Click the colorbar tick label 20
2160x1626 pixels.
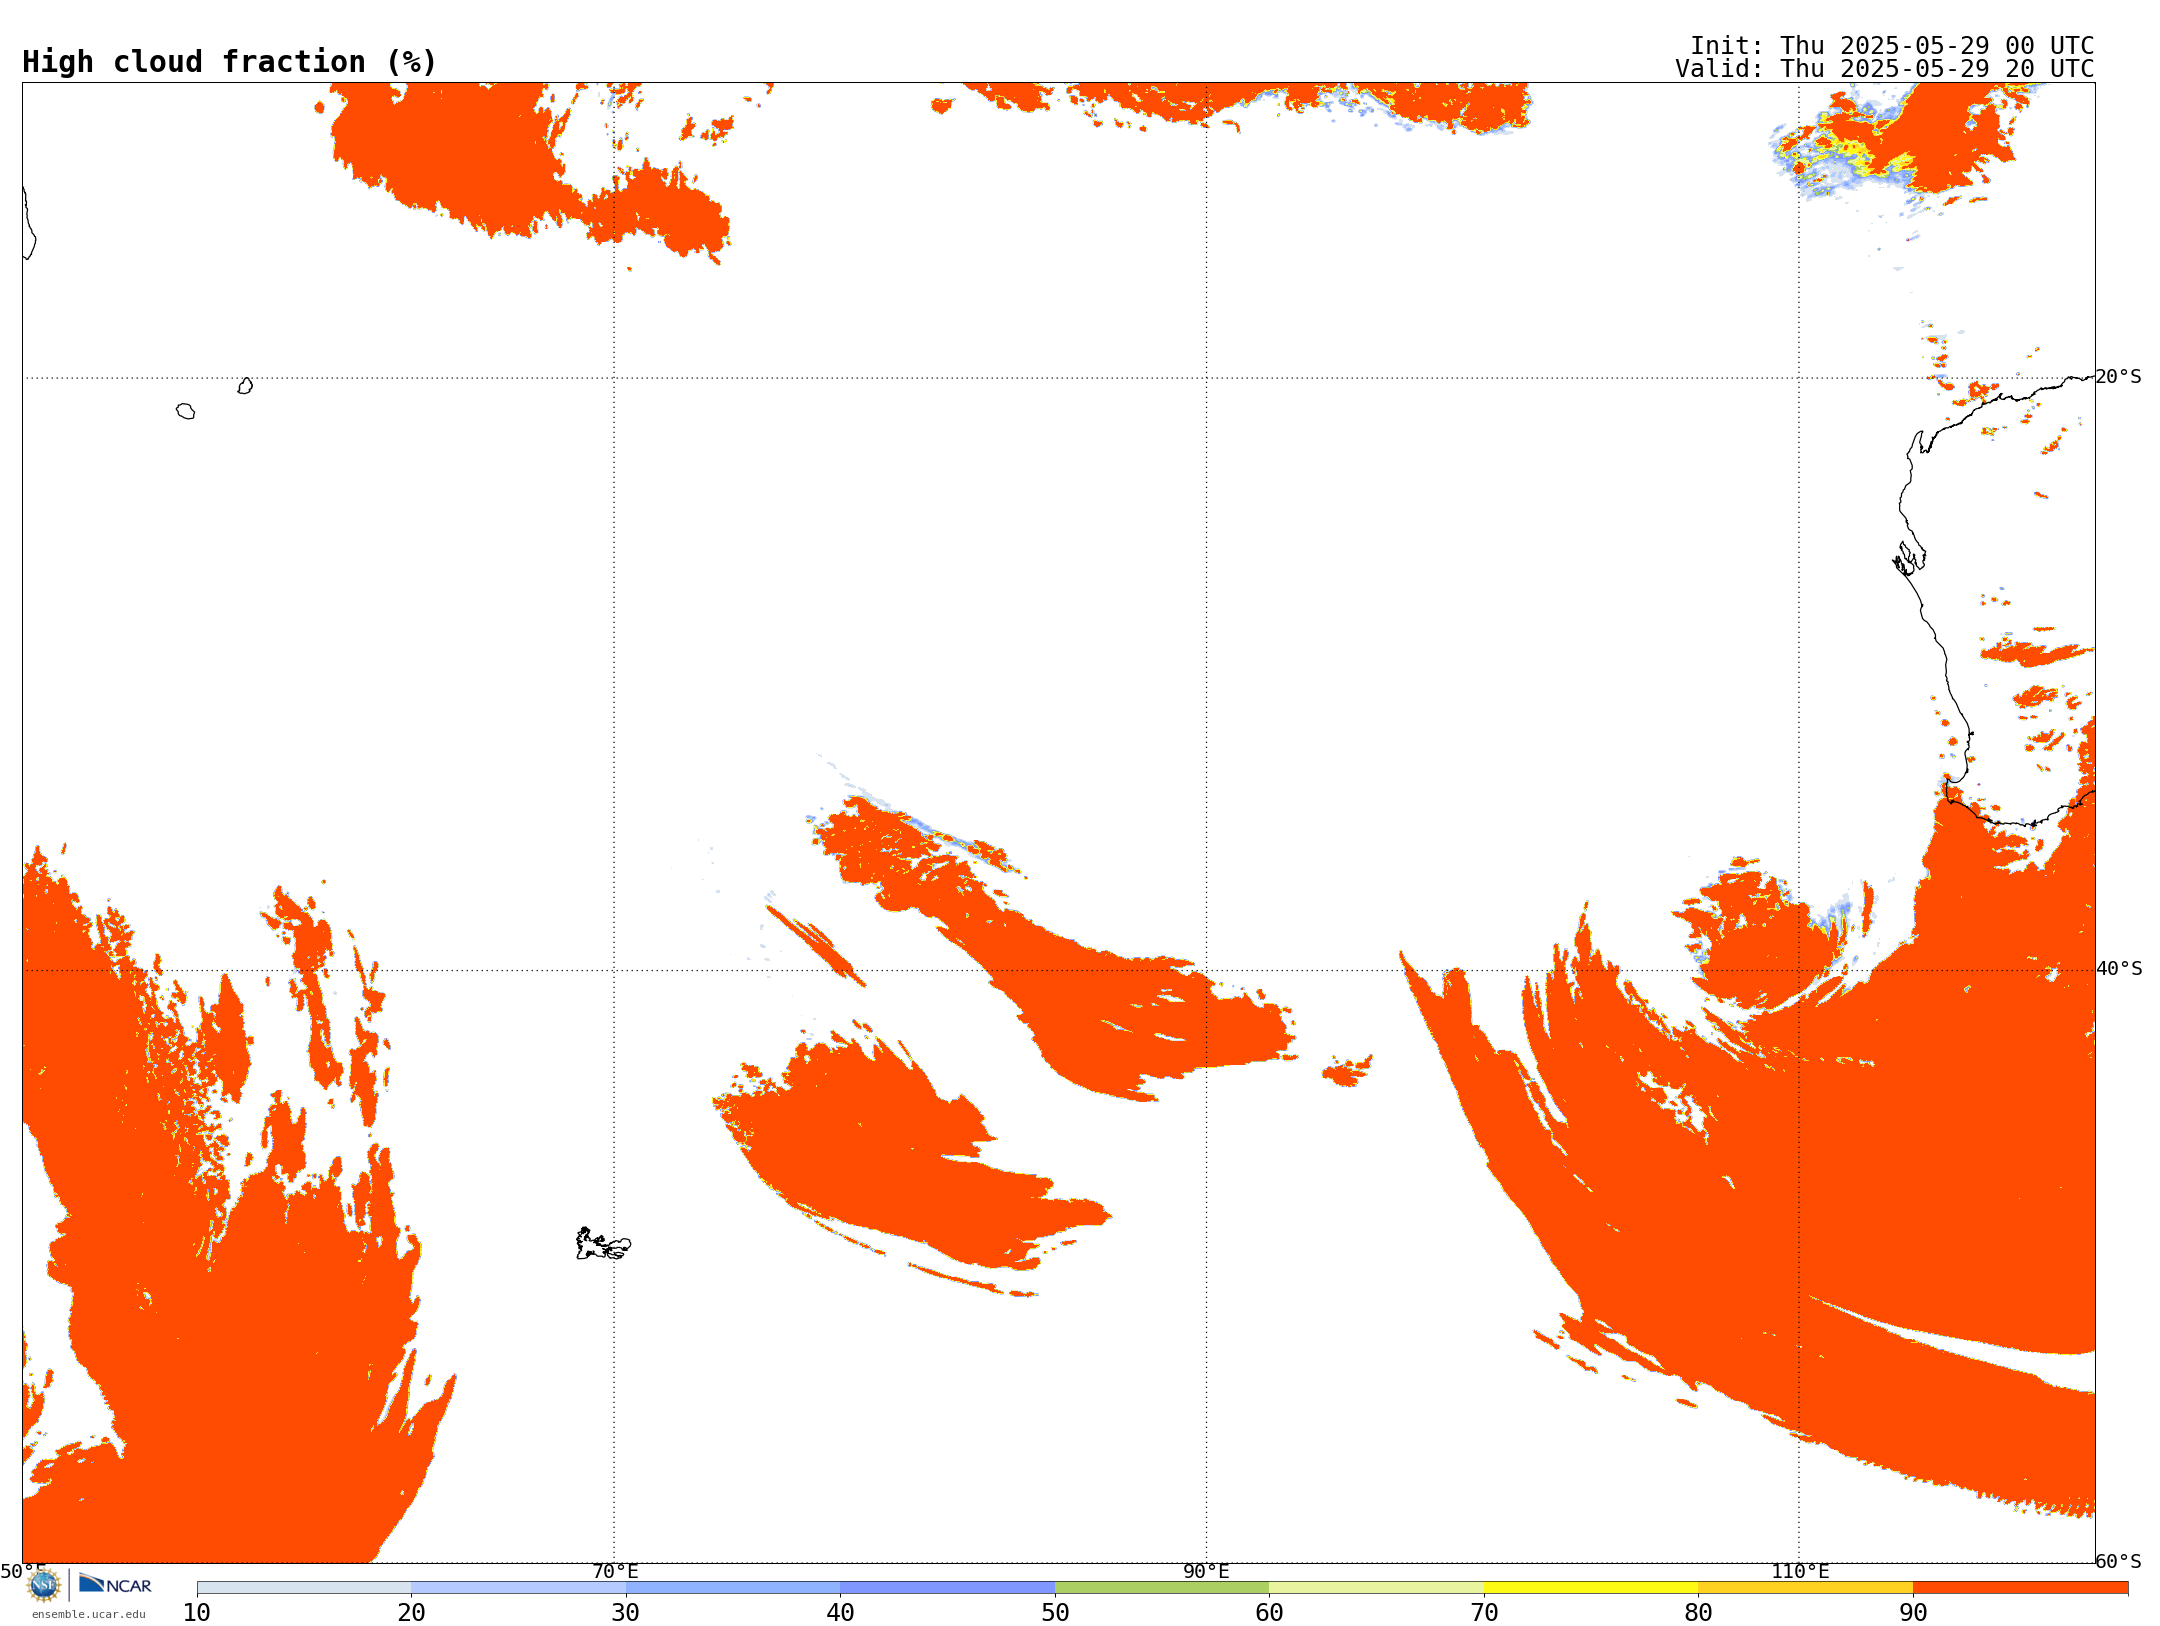411,1612
